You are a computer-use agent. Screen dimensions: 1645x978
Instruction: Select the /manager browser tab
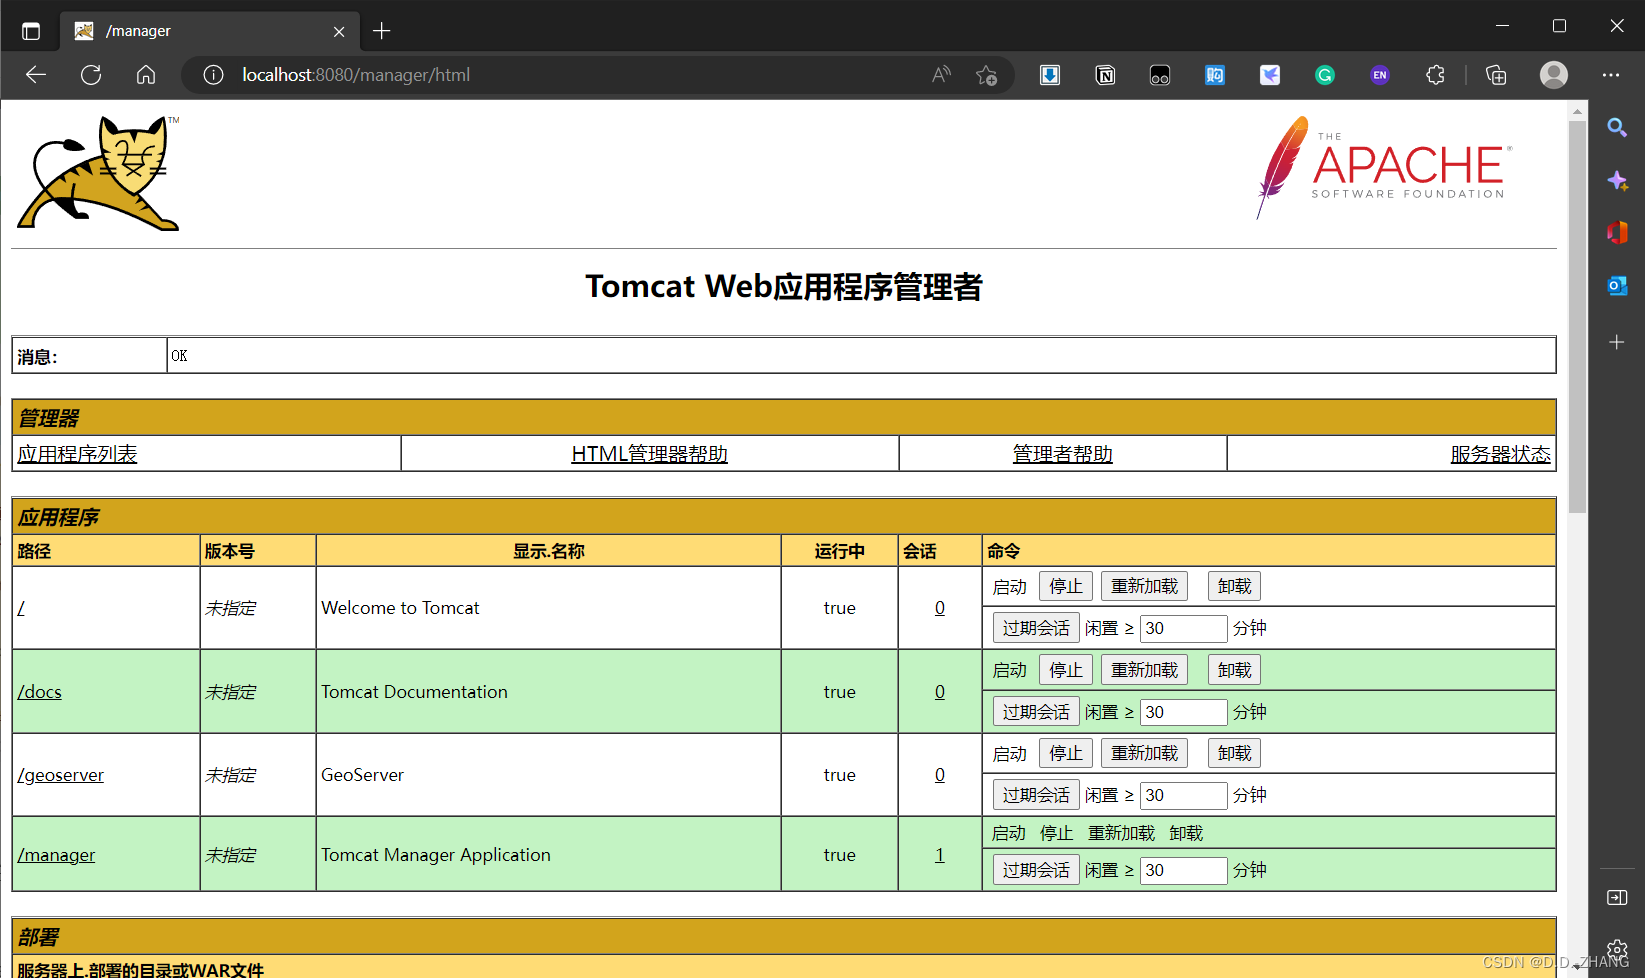click(208, 31)
